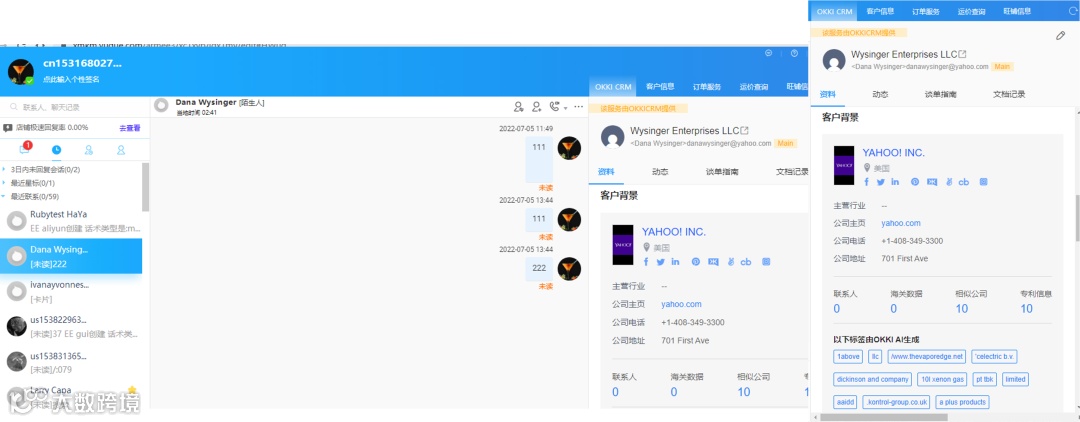Click the search contacts and chat records field
This screenshot has height=422, width=1080.
coord(74,107)
